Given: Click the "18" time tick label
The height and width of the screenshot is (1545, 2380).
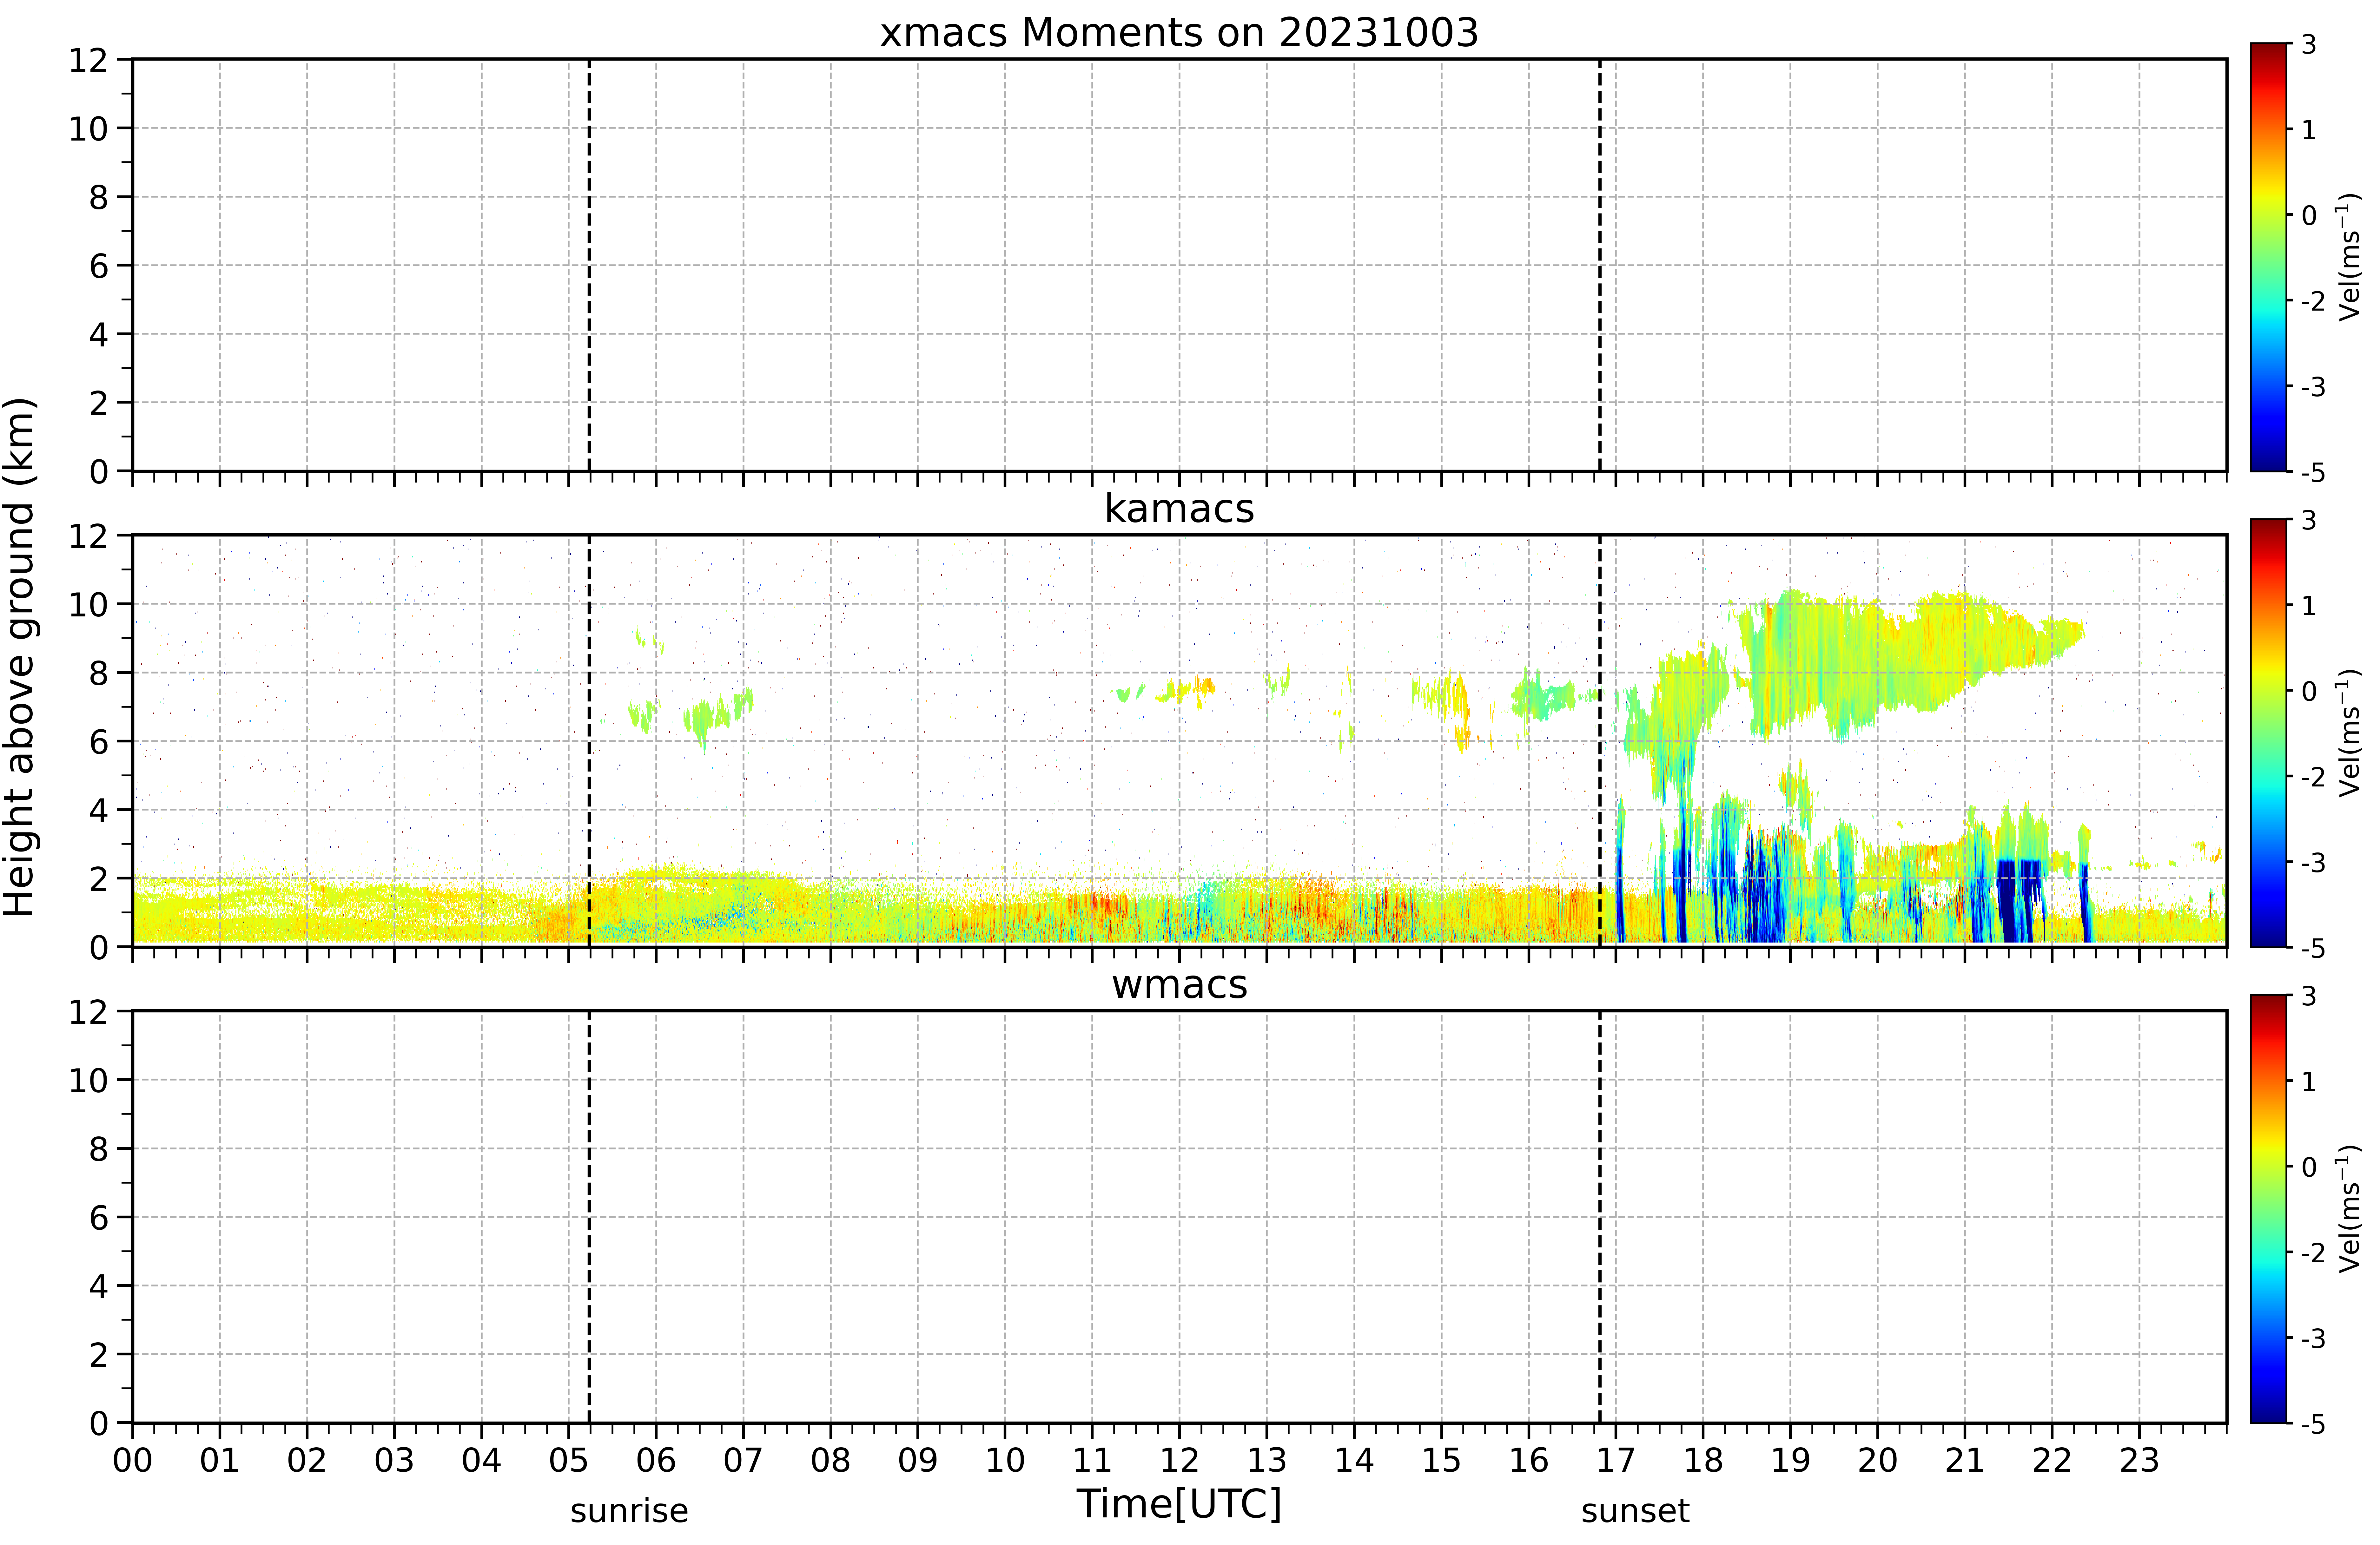Looking at the screenshot, I should pos(1703,1461).
